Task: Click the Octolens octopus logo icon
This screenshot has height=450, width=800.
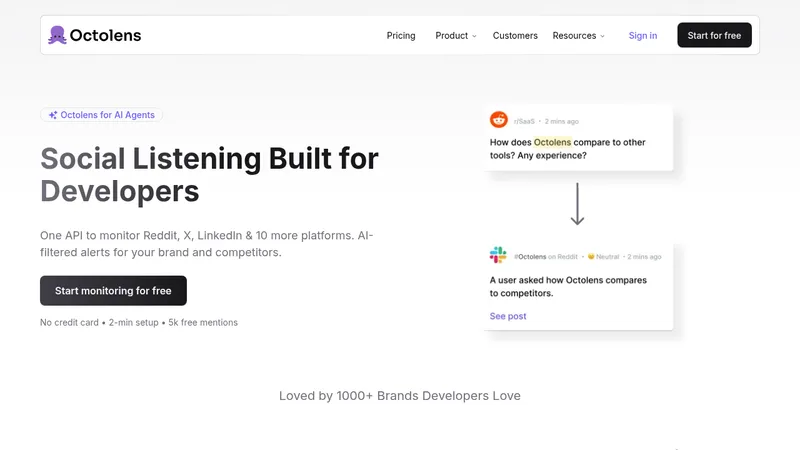Action: tap(57, 35)
